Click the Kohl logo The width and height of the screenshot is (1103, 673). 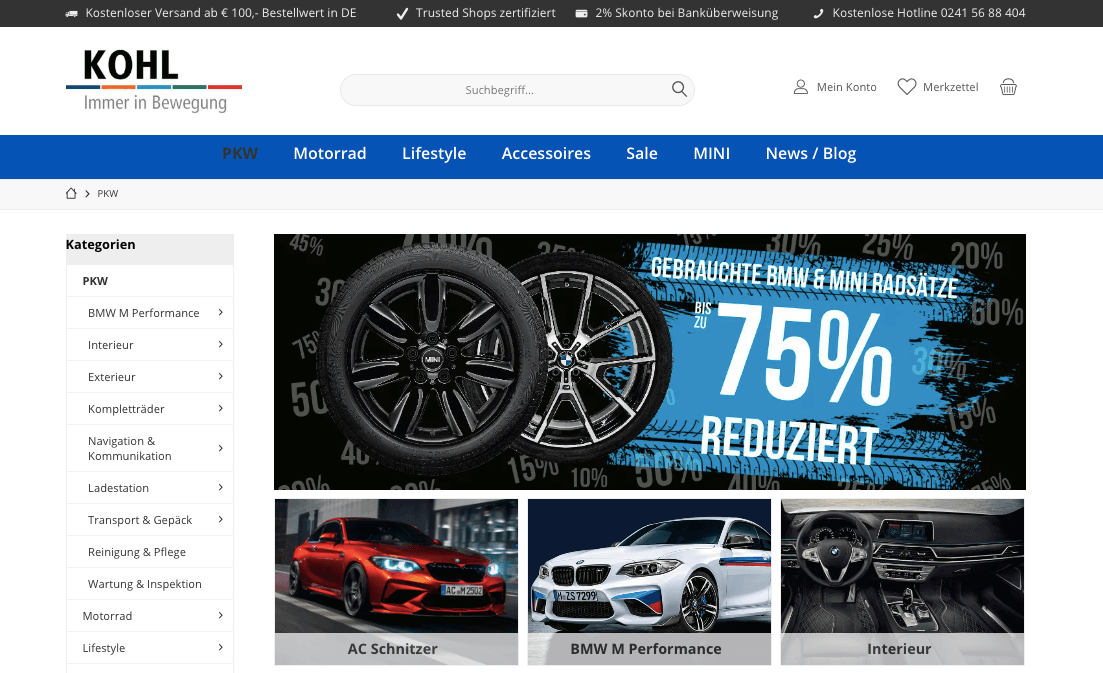(x=154, y=81)
